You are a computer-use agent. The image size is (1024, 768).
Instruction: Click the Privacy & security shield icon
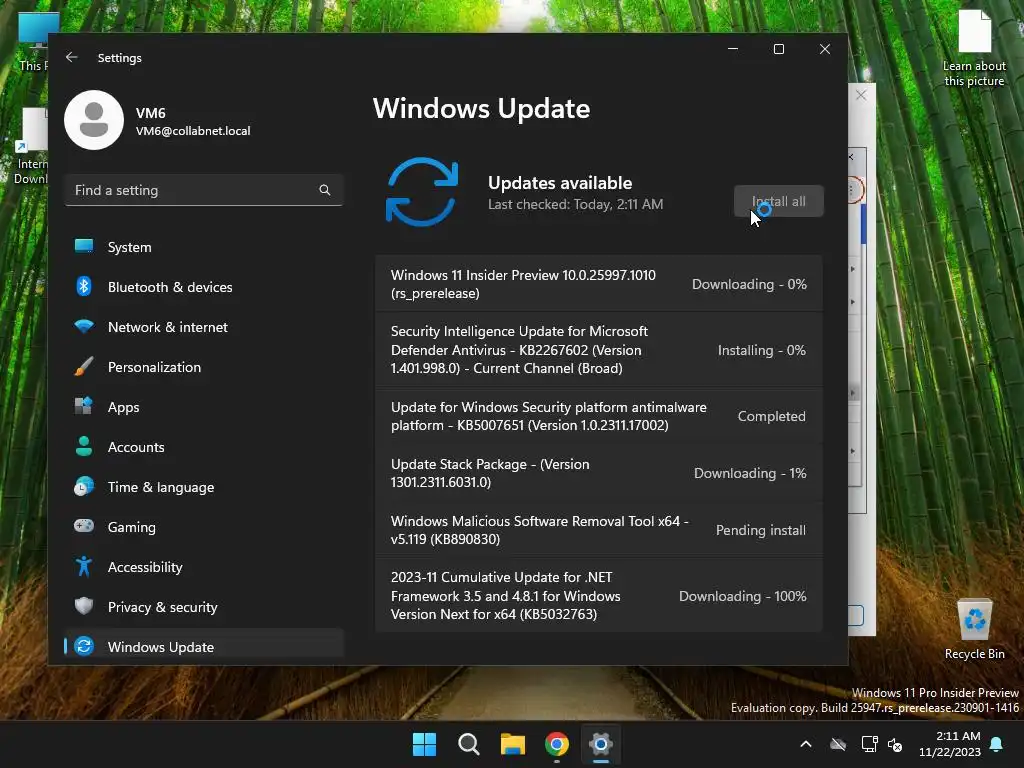tap(84, 606)
